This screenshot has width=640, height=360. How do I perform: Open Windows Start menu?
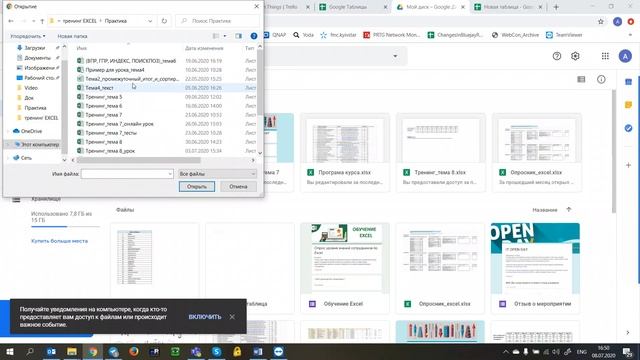(9, 351)
